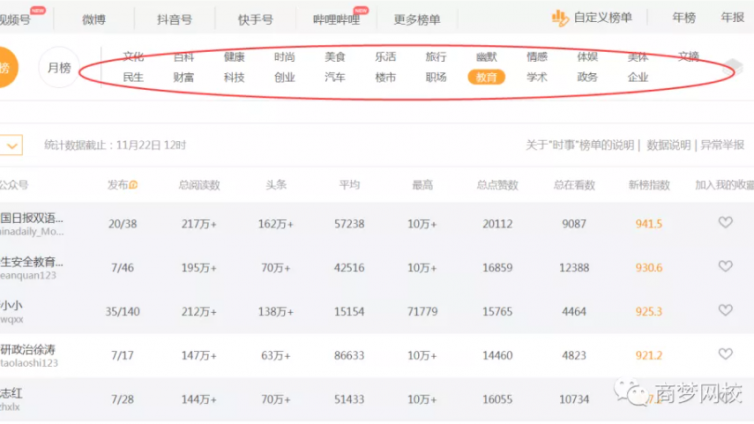
Task: Select the 乐活 category
Action: click(386, 57)
